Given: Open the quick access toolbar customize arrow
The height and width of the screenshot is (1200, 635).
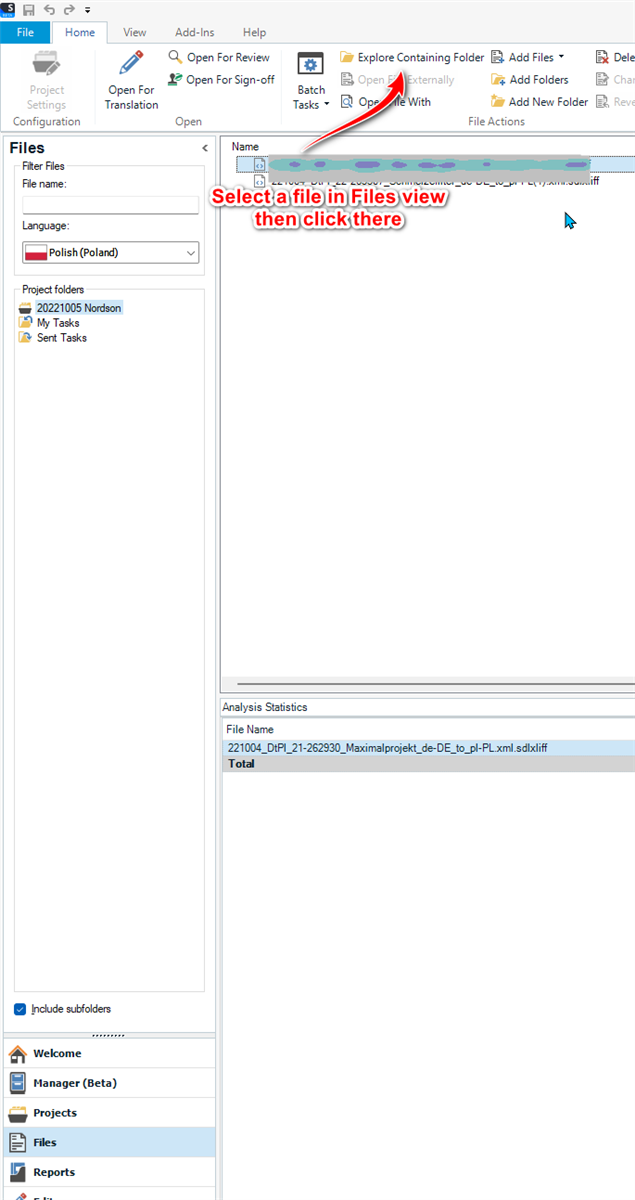Looking at the screenshot, I should (x=87, y=10).
